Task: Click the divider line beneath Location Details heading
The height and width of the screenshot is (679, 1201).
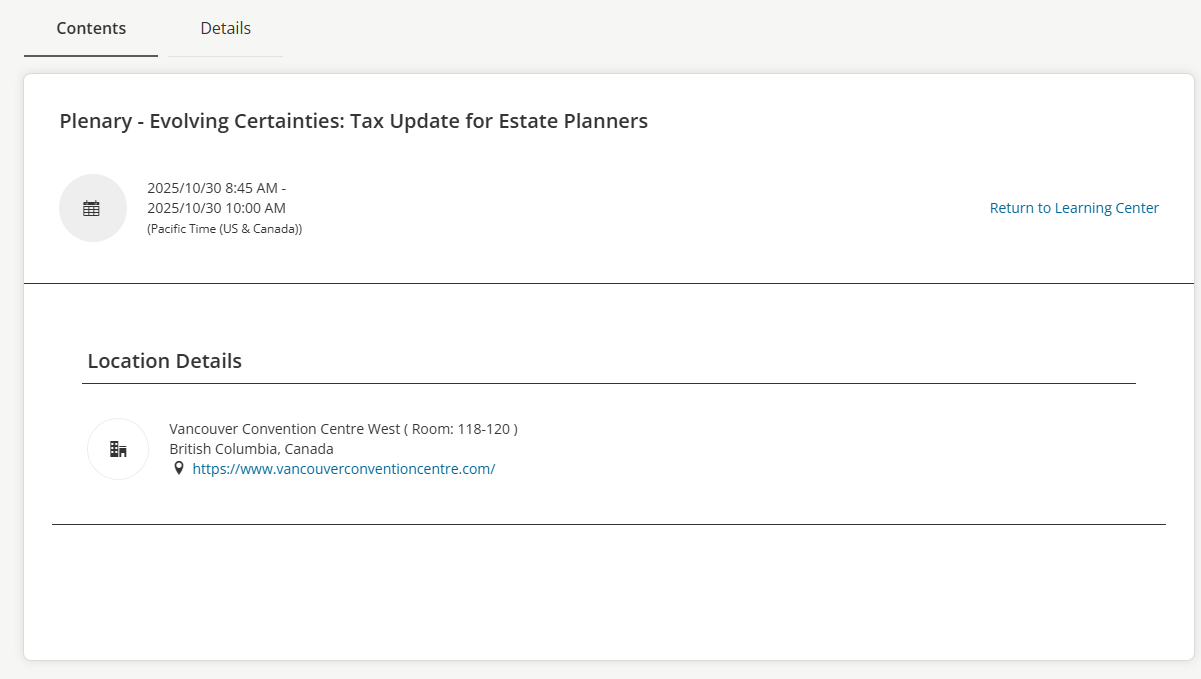Action: coord(608,383)
